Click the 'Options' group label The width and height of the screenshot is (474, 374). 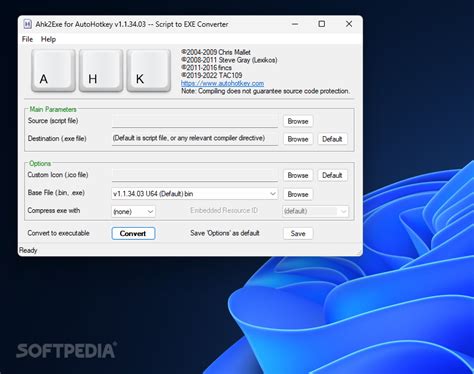(40, 164)
